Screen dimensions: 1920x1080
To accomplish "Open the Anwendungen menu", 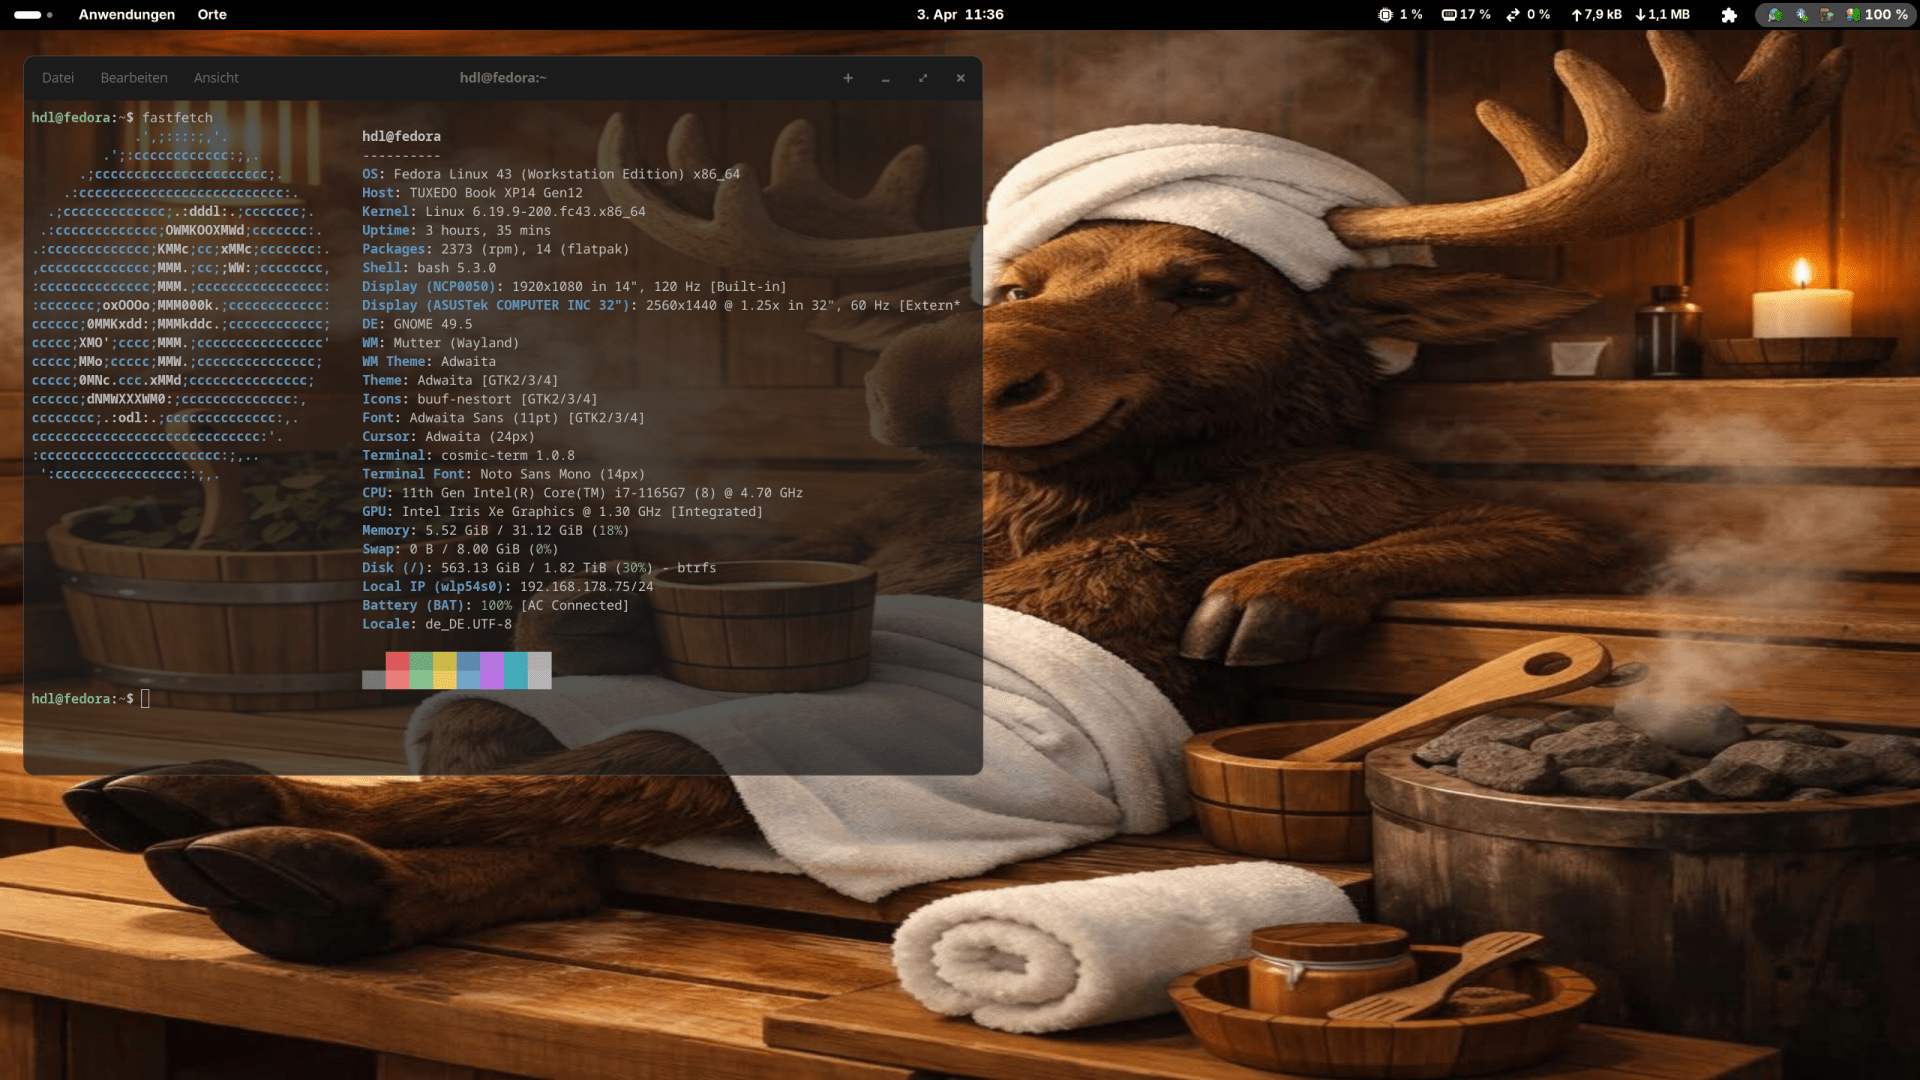I will point(127,14).
